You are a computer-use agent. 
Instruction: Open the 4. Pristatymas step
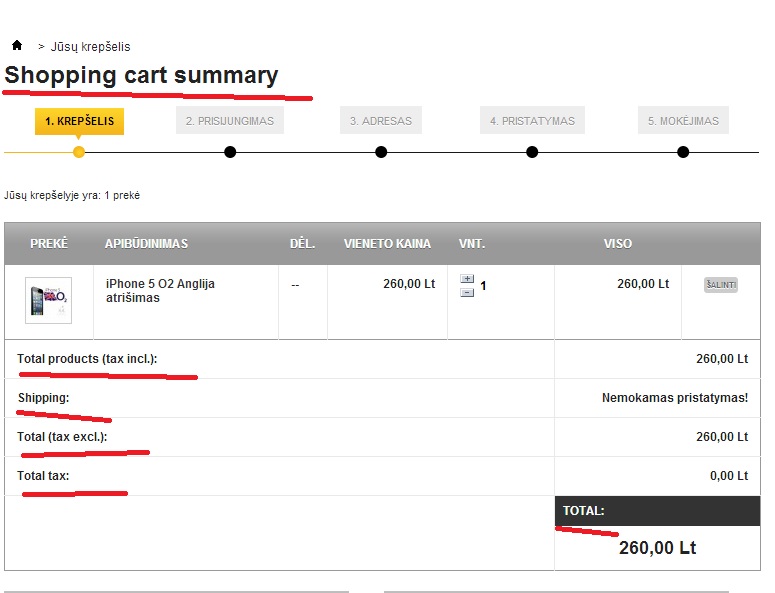pyautogui.click(x=532, y=121)
